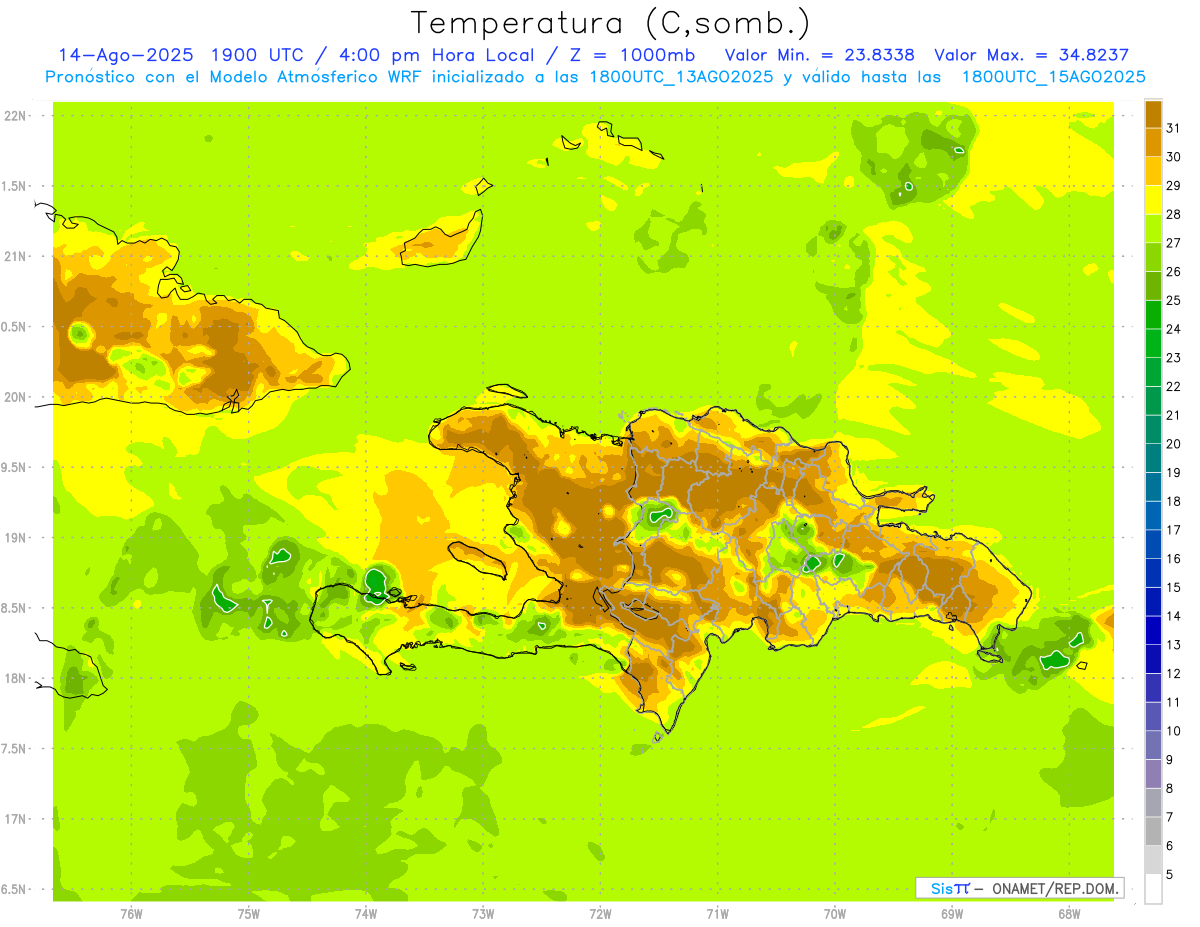Screen dimensions: 1200x927
Task: Click the '18N' latitude label
Action: (15, 678)
